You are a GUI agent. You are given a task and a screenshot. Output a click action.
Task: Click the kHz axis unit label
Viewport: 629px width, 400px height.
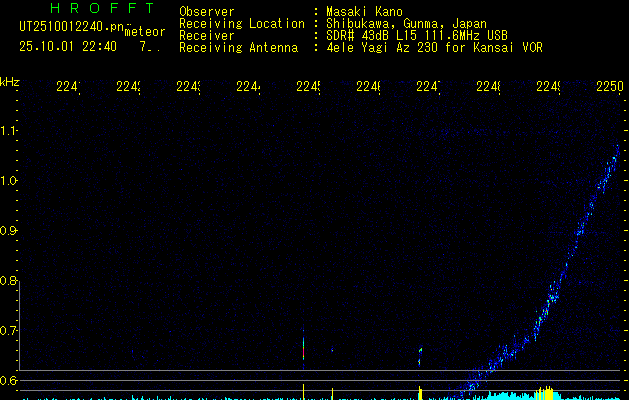pyautogui.click(x=10, y=80)
